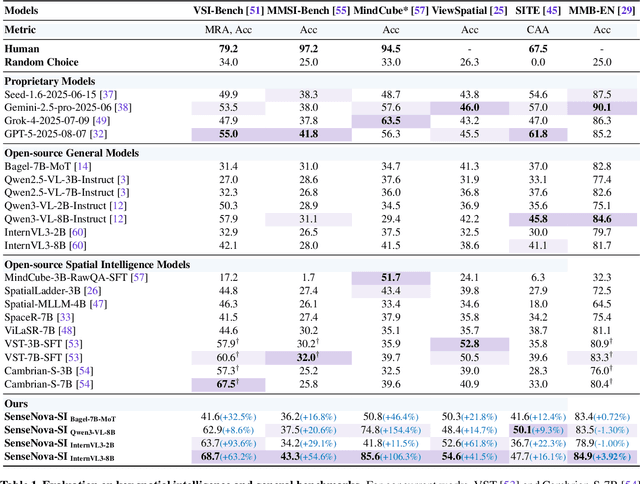The width and height of the screenshot is (640, 484).
Task: Select VST-3B-SFT ViewSpatial score 52.8
Action: point(469,344)
